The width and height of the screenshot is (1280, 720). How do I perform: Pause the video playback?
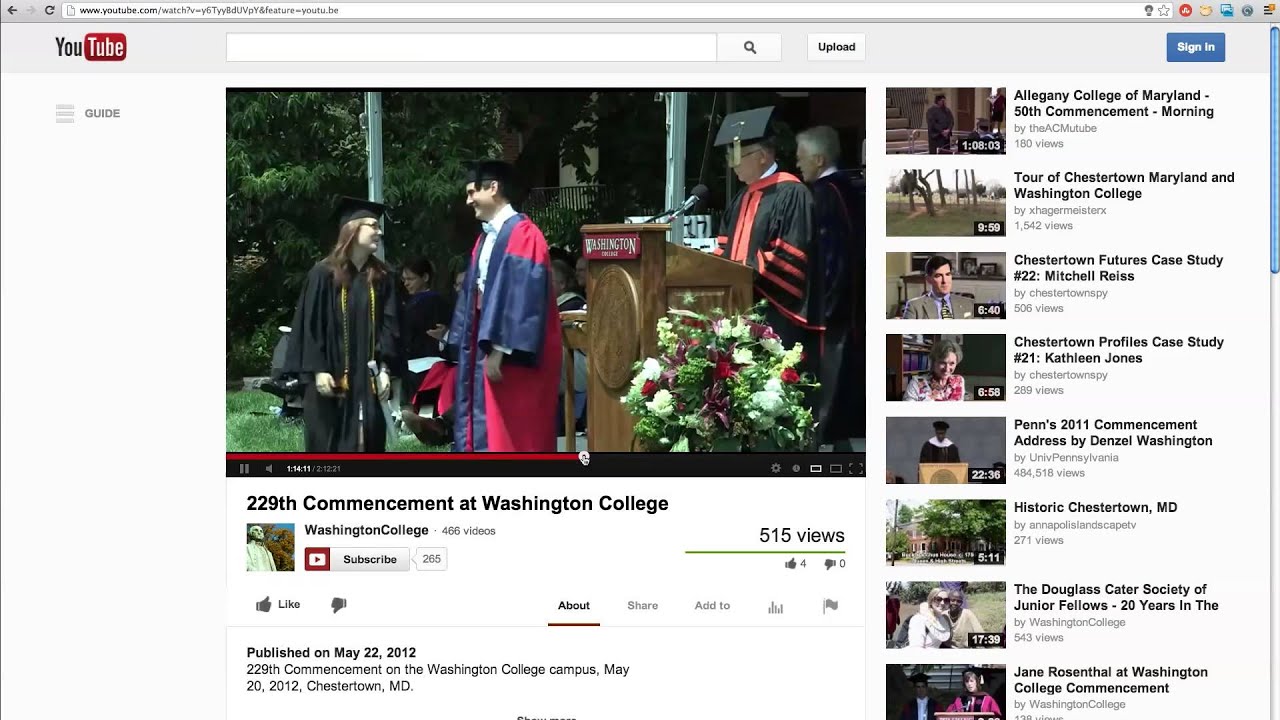click(244, 468)
